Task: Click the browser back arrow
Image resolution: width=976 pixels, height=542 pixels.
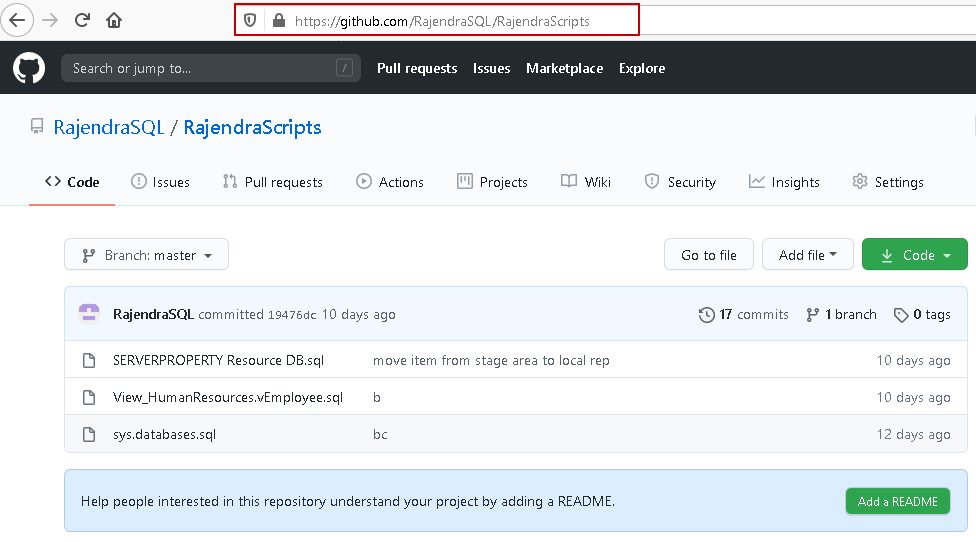Action: (x=17, y=20)
